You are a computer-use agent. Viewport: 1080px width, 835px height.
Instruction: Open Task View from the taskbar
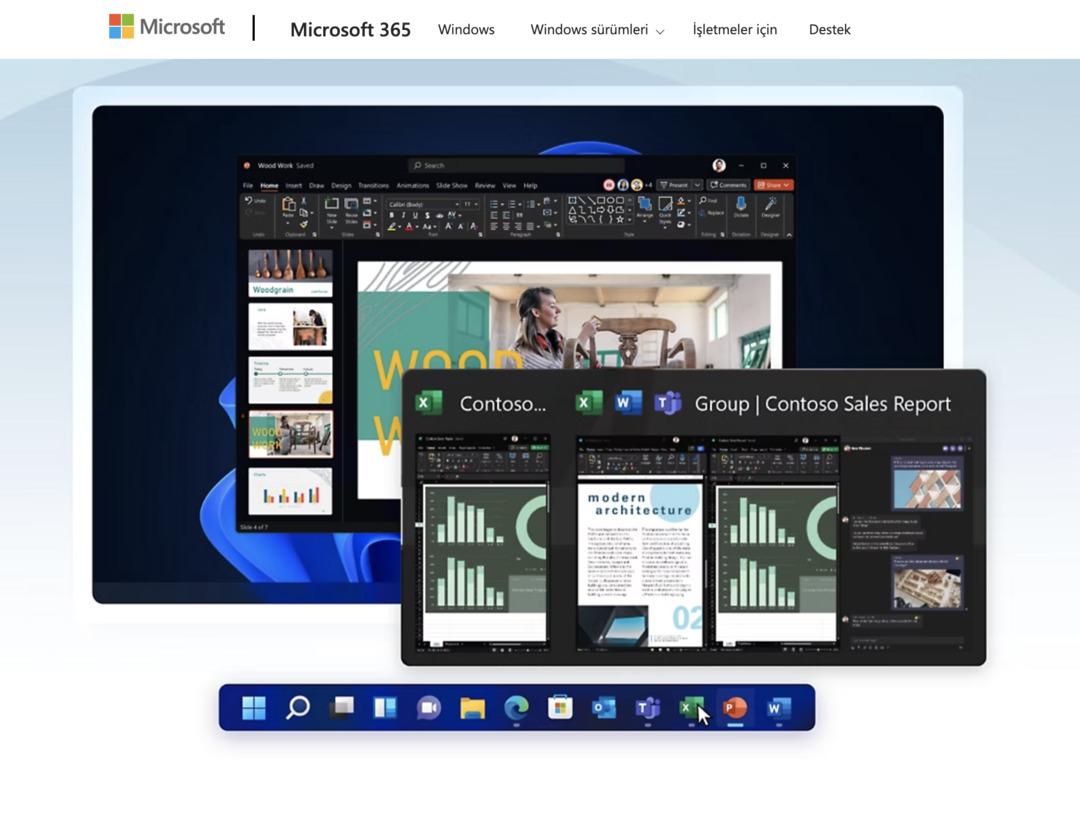[x=342, y=708]
